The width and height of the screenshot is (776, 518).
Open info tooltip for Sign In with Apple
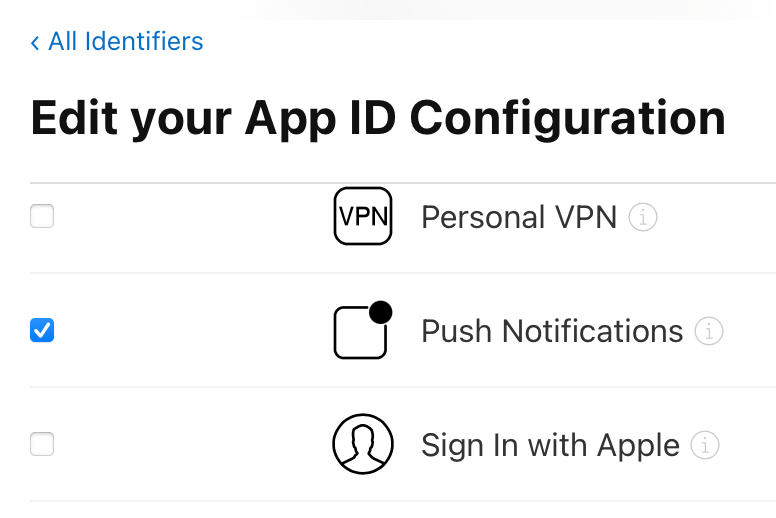(705, 445)
